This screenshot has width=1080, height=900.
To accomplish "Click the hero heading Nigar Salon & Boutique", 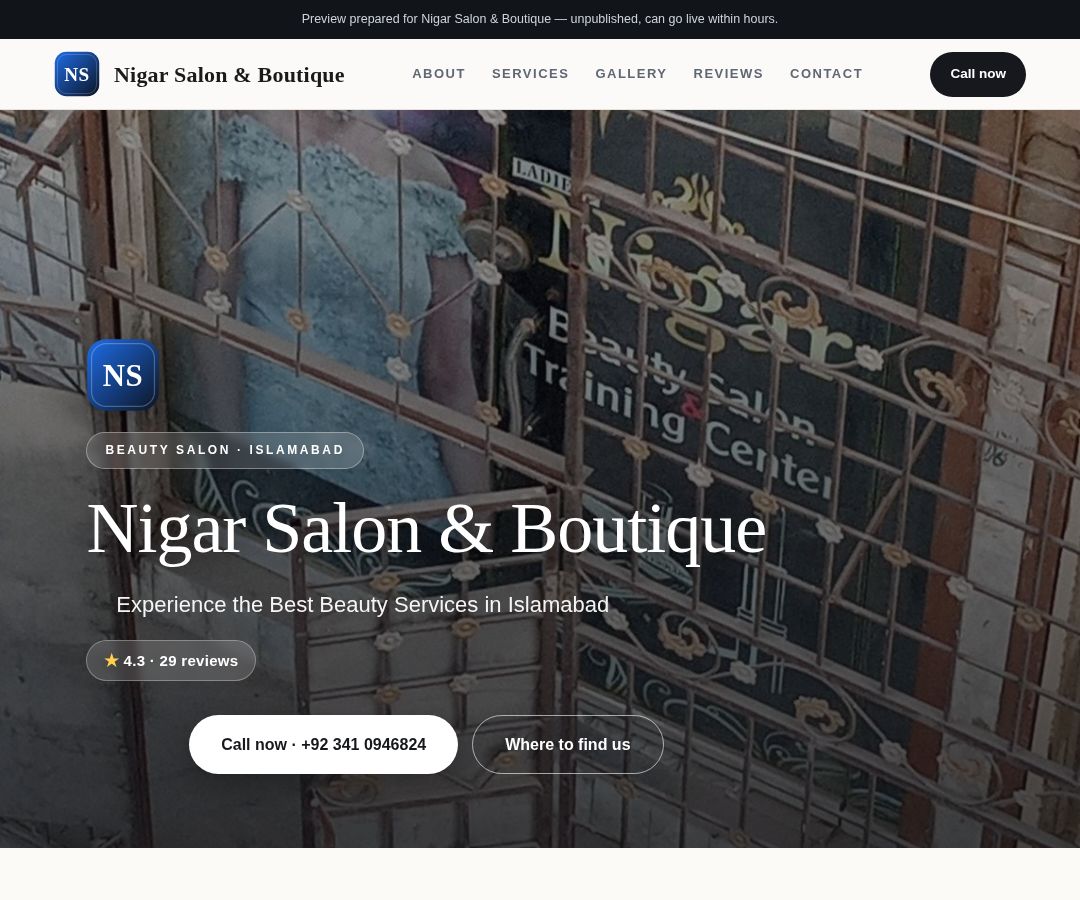I will 426,530.
